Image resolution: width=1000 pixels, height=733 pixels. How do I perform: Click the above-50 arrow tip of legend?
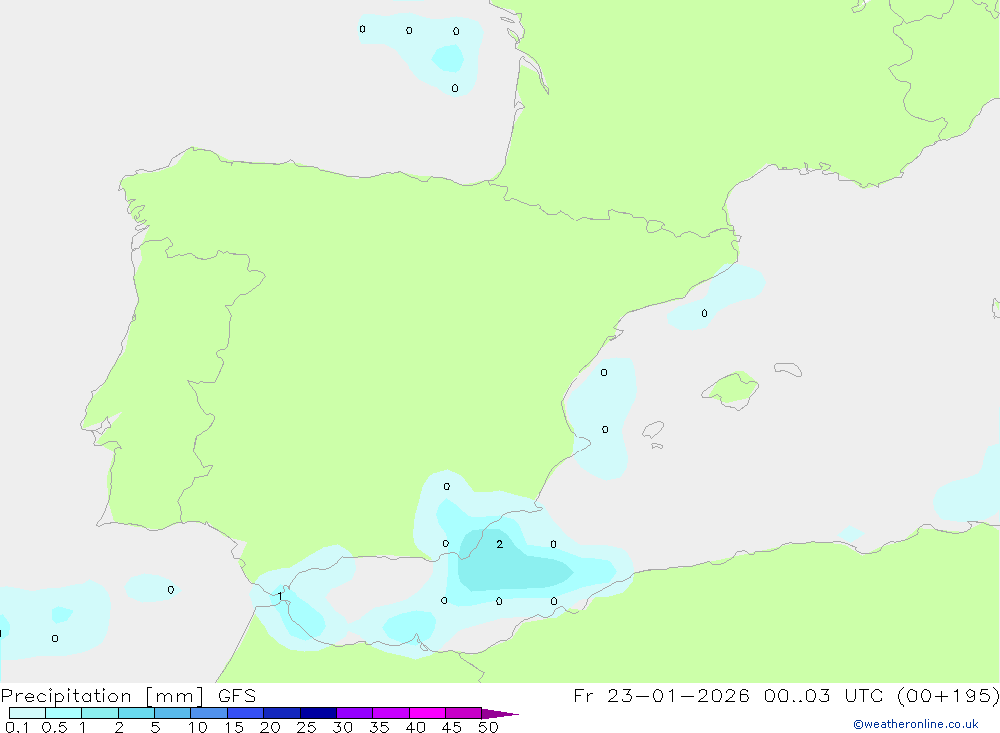pos(500,713)
